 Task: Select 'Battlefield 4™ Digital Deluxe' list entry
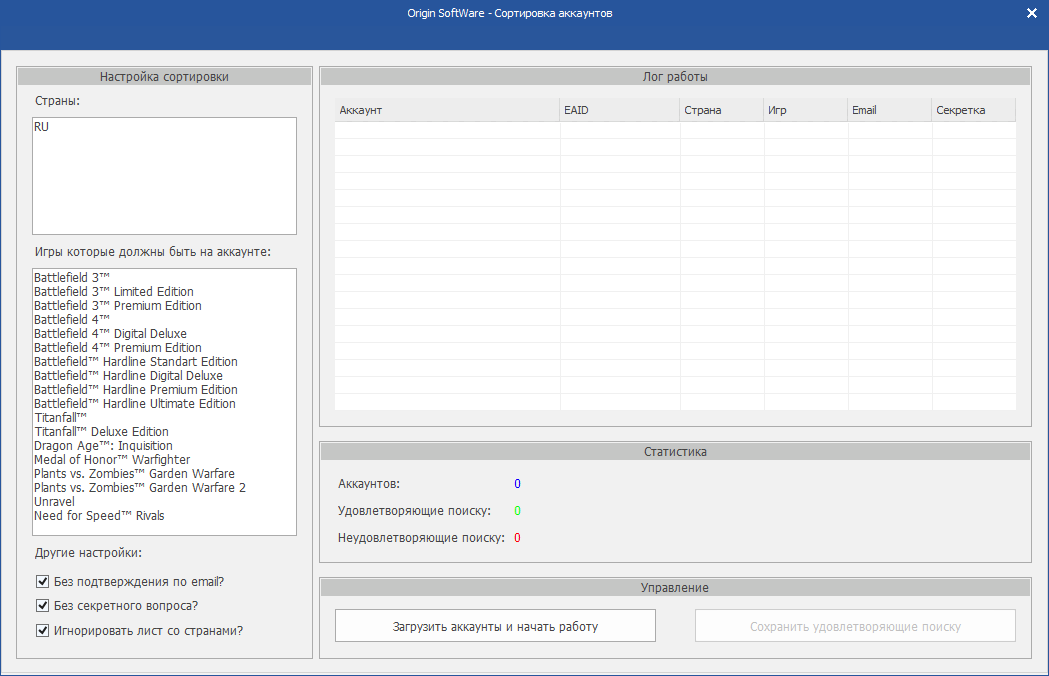pyautogui.click(x=110, y=334)
